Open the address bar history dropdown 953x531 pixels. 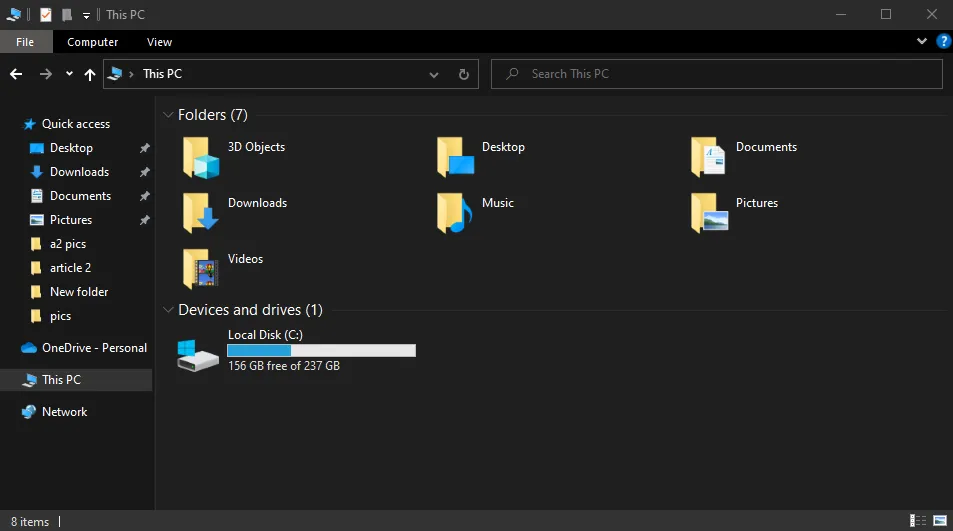coord(434,75)
